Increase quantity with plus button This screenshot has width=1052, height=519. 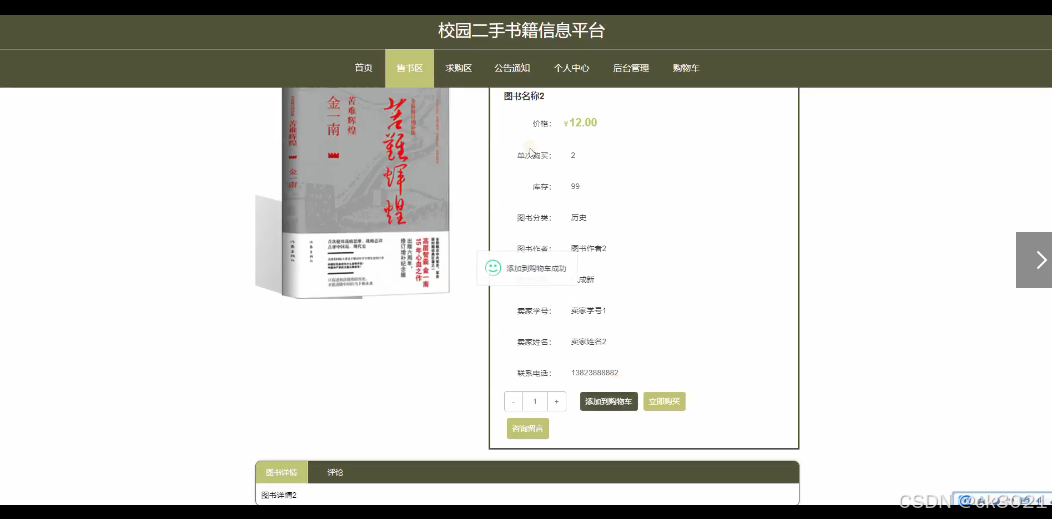pos(556,402)
